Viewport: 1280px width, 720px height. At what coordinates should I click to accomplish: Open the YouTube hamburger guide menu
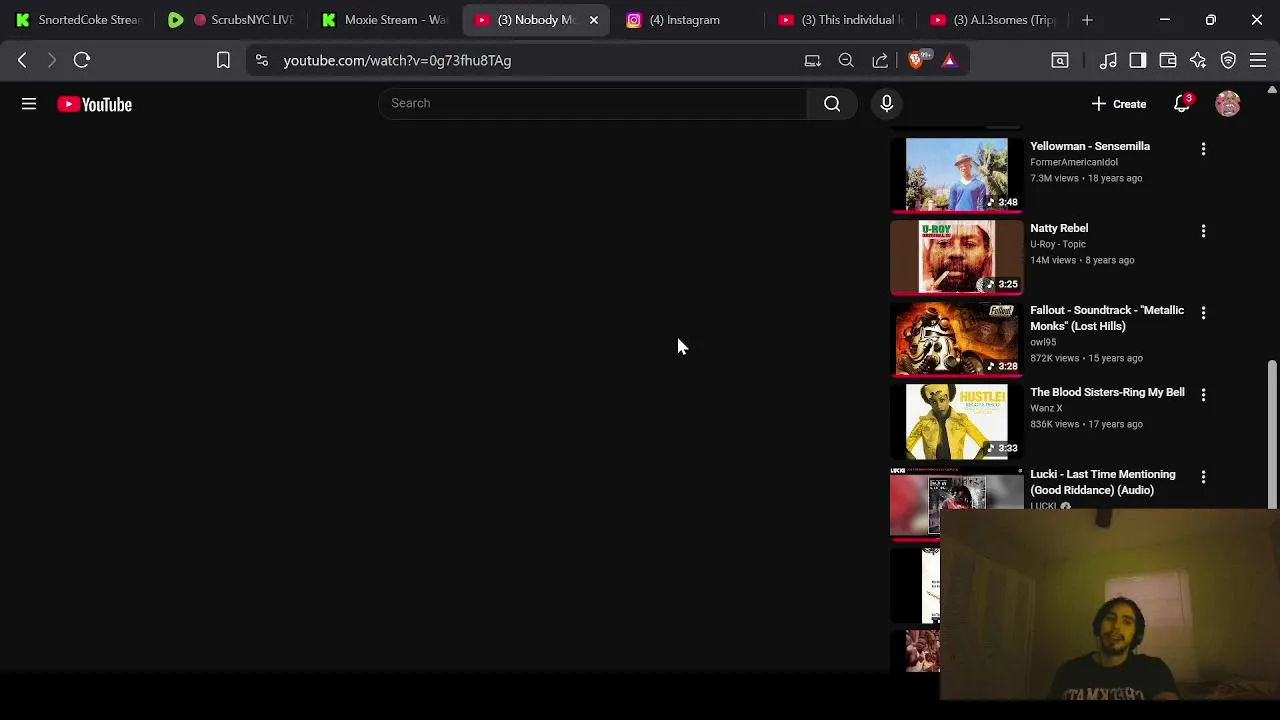[x=29, y=104]
